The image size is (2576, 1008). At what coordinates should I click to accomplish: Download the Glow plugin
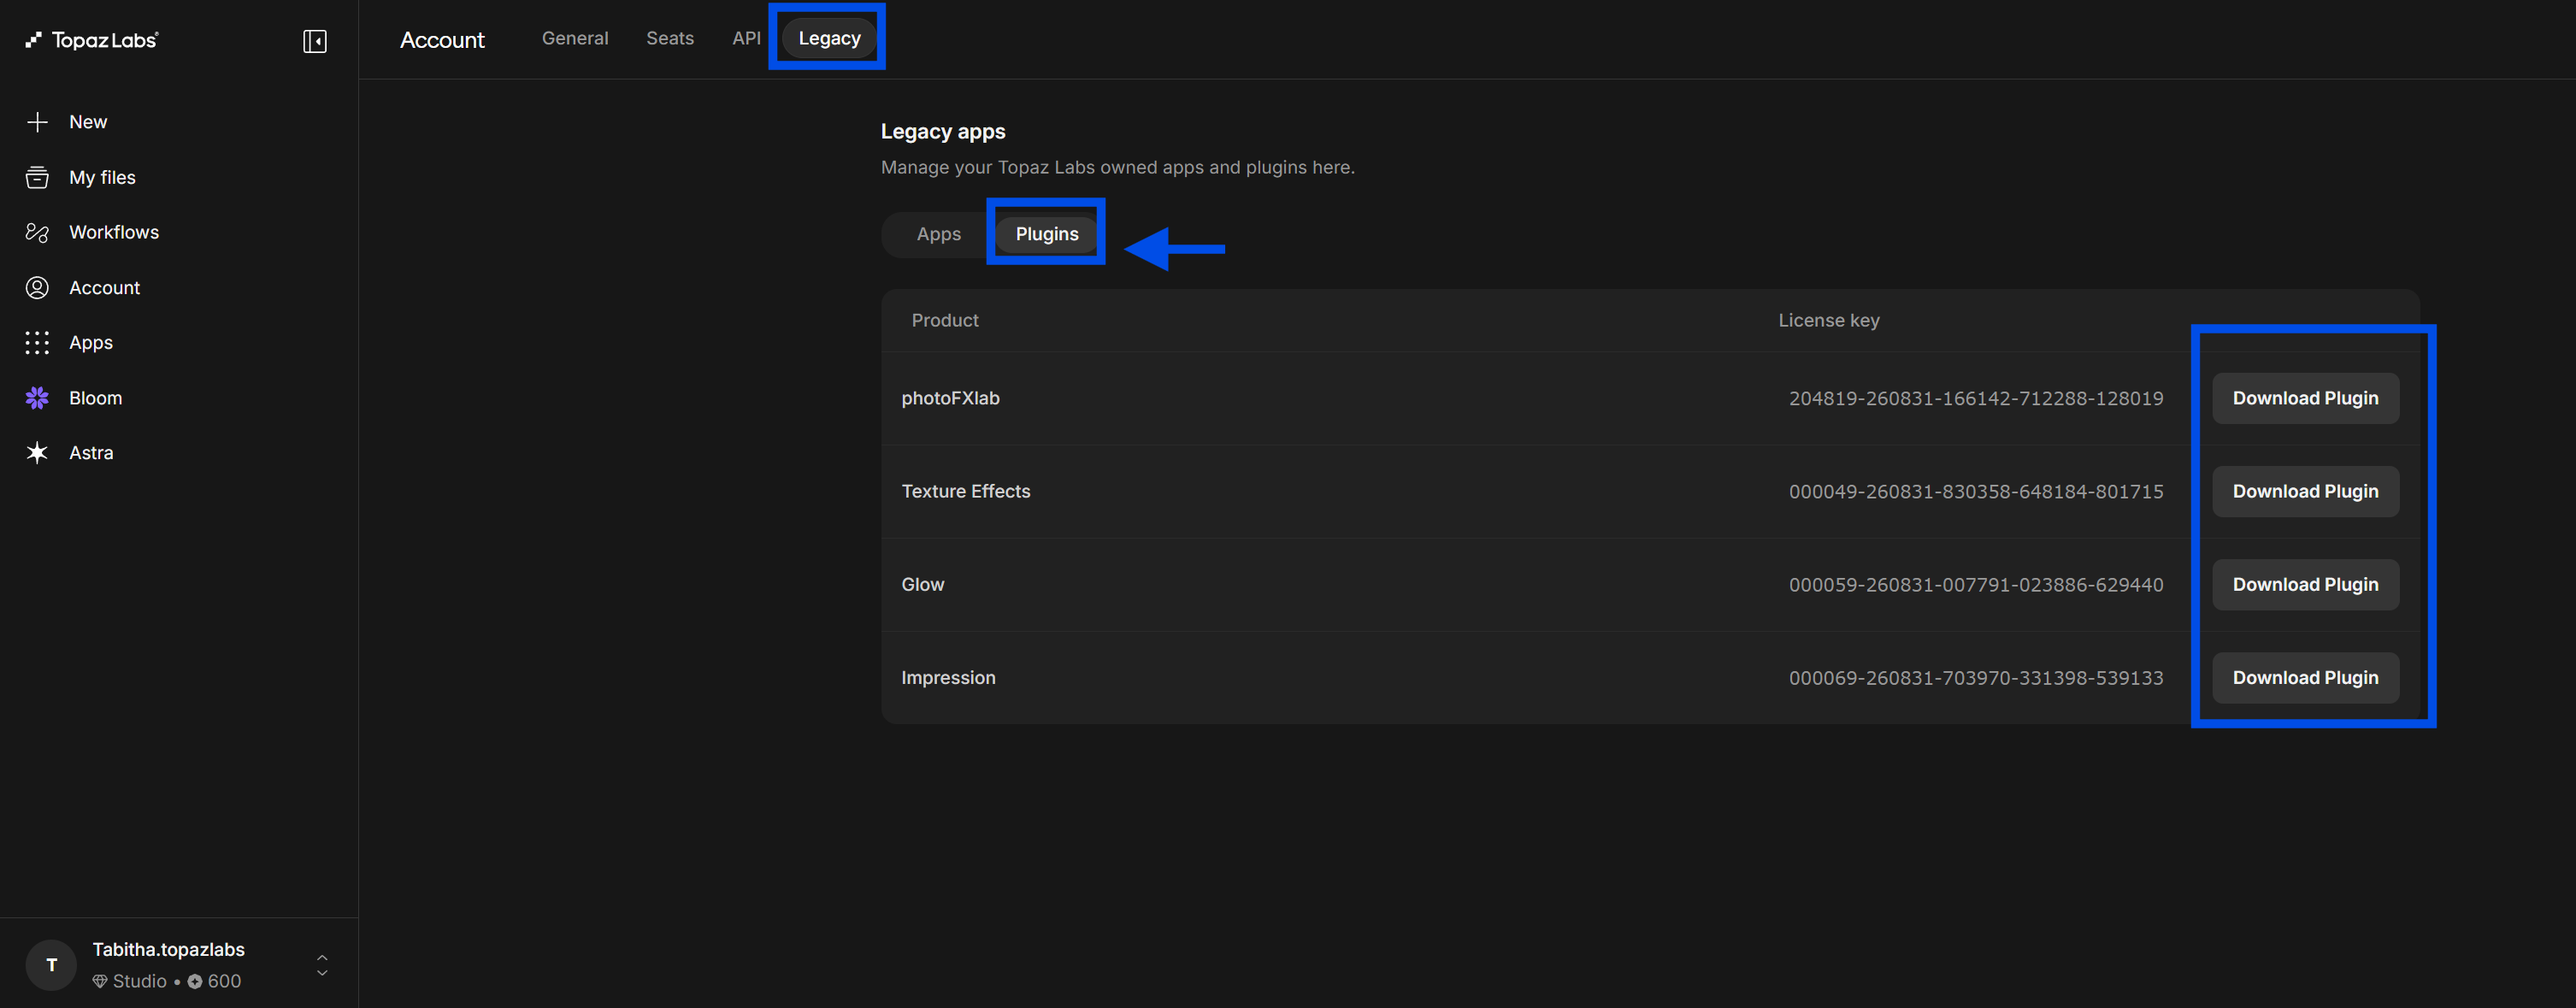point(2305,584)
